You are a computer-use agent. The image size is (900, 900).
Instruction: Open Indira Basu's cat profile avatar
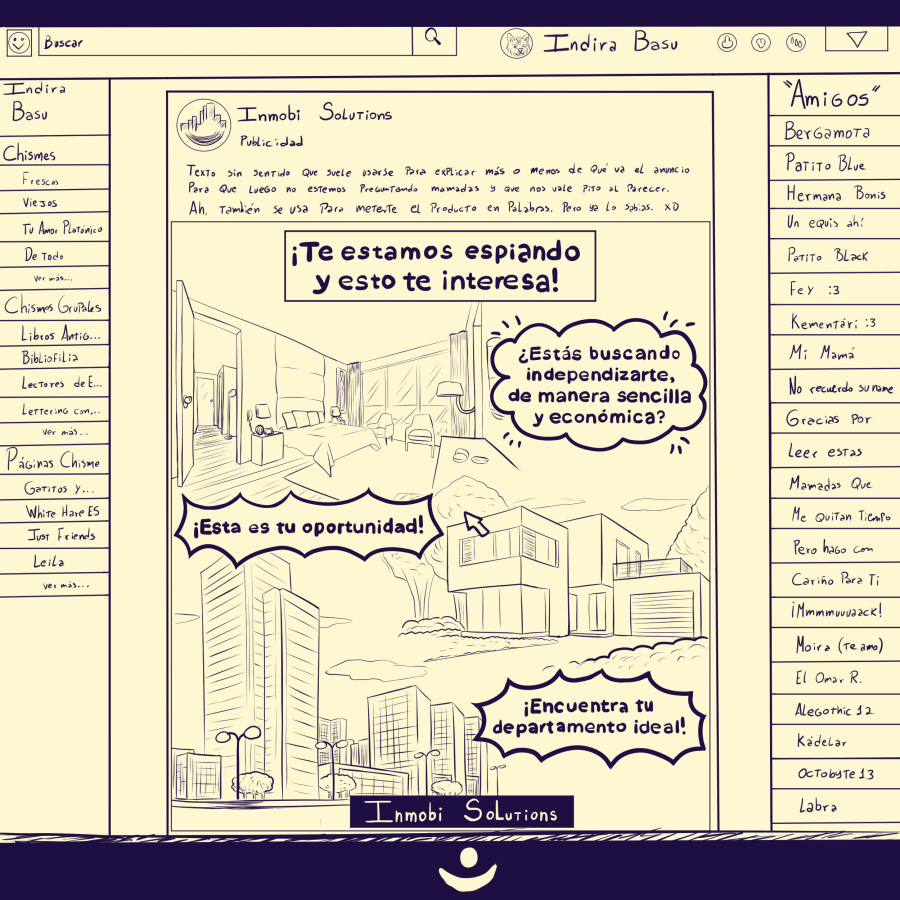(x=516, y=43)
